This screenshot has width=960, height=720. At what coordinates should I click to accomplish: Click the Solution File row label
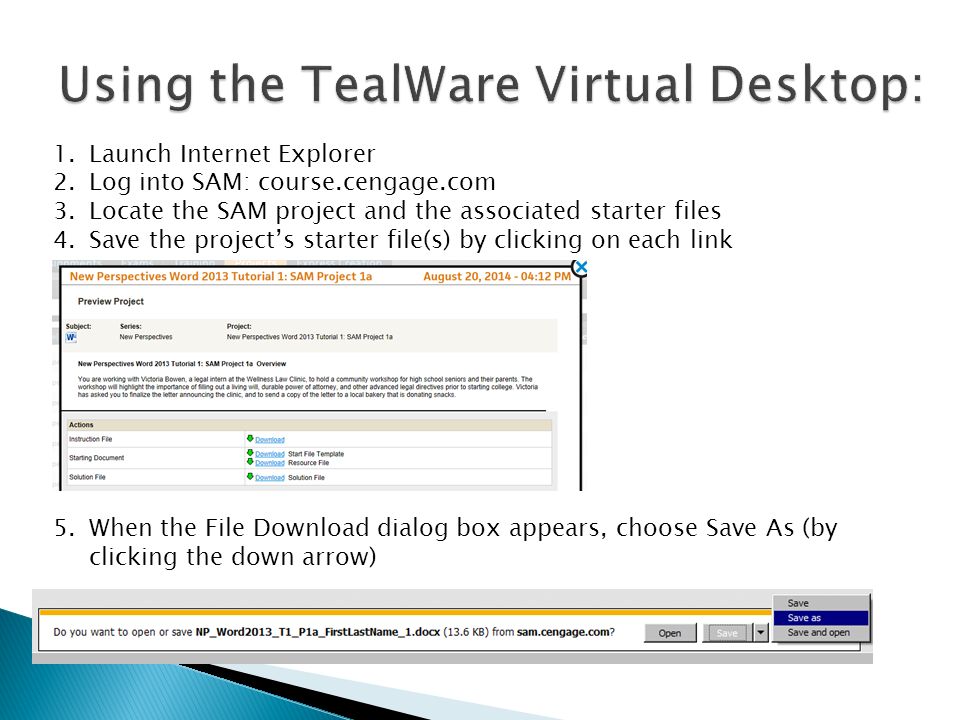[88, 477]
